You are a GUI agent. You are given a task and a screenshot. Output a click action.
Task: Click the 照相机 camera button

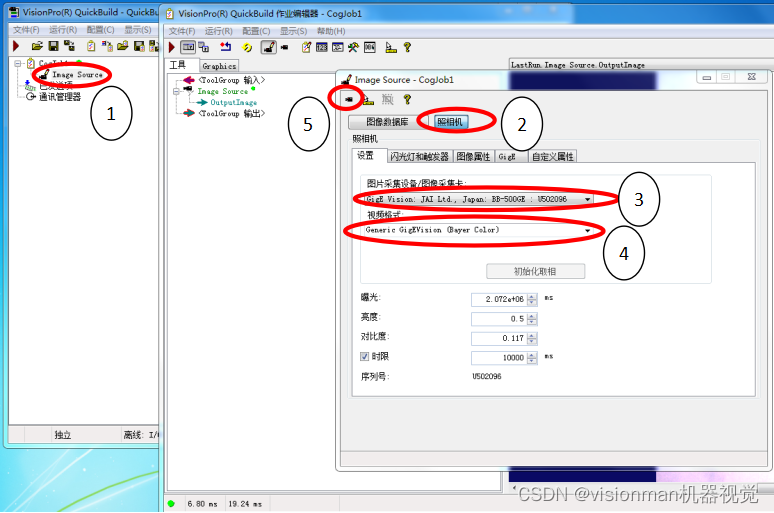click(x=450, y=121)
